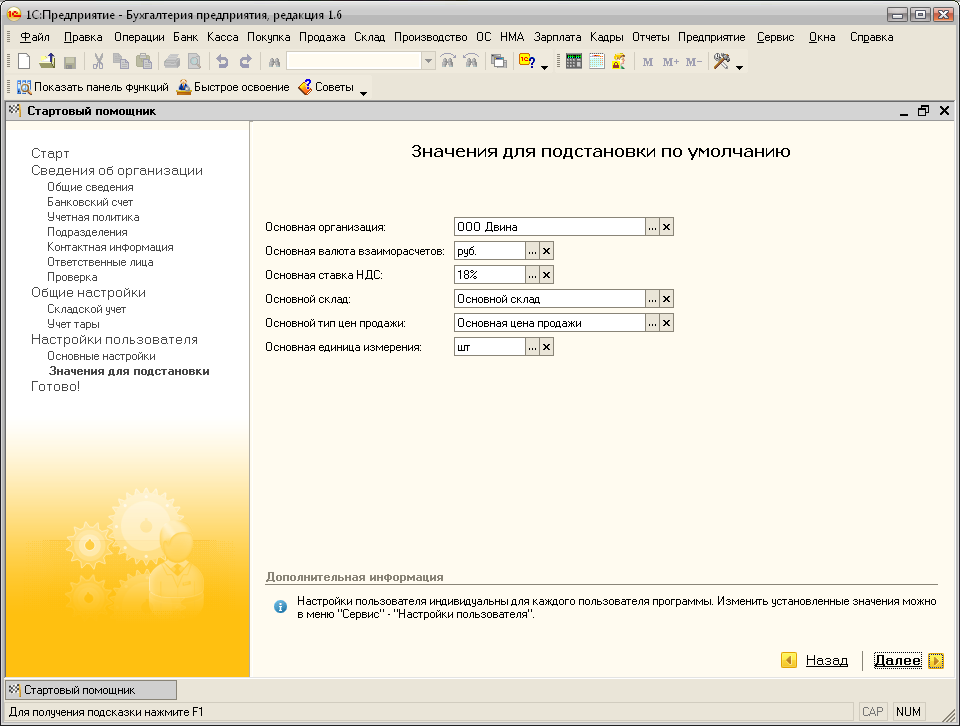Open selection button for Основная ставка НДС
960x726 pixels.
(532, 275)
